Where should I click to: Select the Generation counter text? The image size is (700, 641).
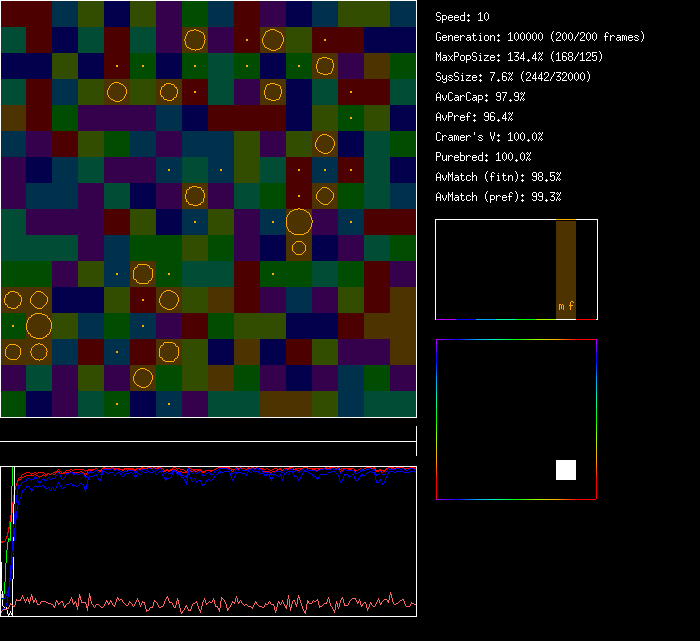(x=540, y=37)
